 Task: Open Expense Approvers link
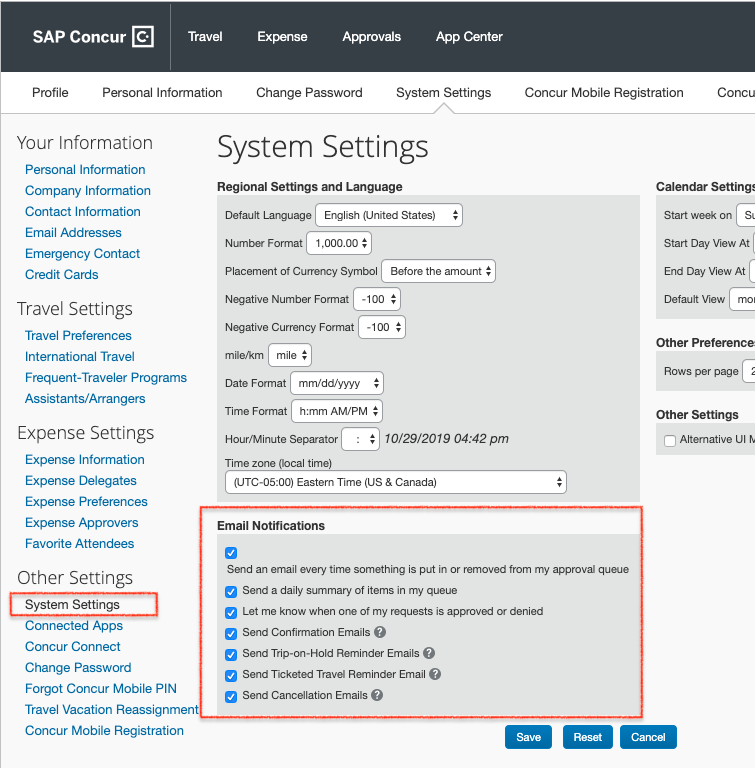click(x=82, y=523)
